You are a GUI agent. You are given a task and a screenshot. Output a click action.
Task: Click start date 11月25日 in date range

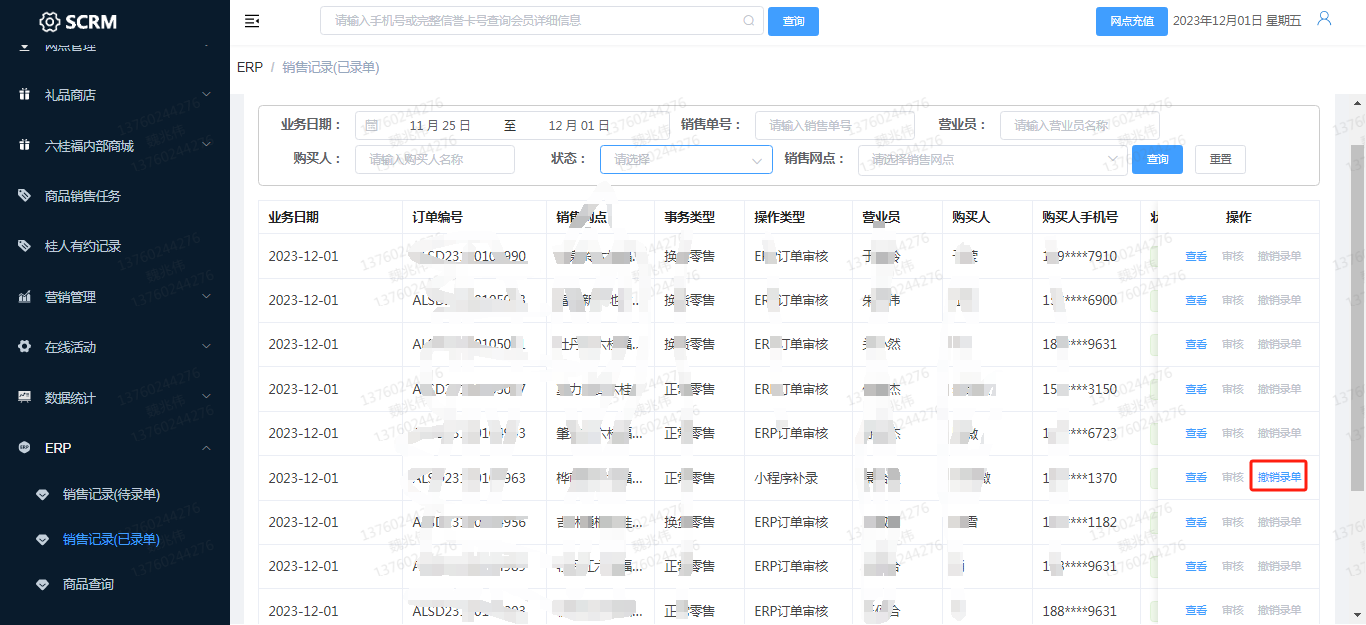pyautogui.click(x=440, y=125)
